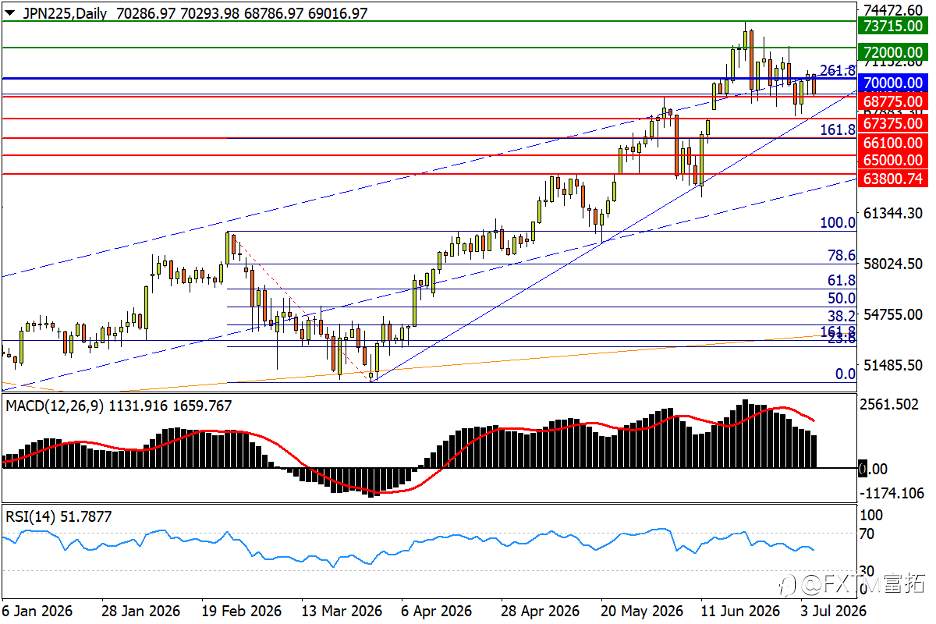Click the Fibonacci 38.2 level label
This screenshot has width=936, height=624.
click(x=841, y=316)
